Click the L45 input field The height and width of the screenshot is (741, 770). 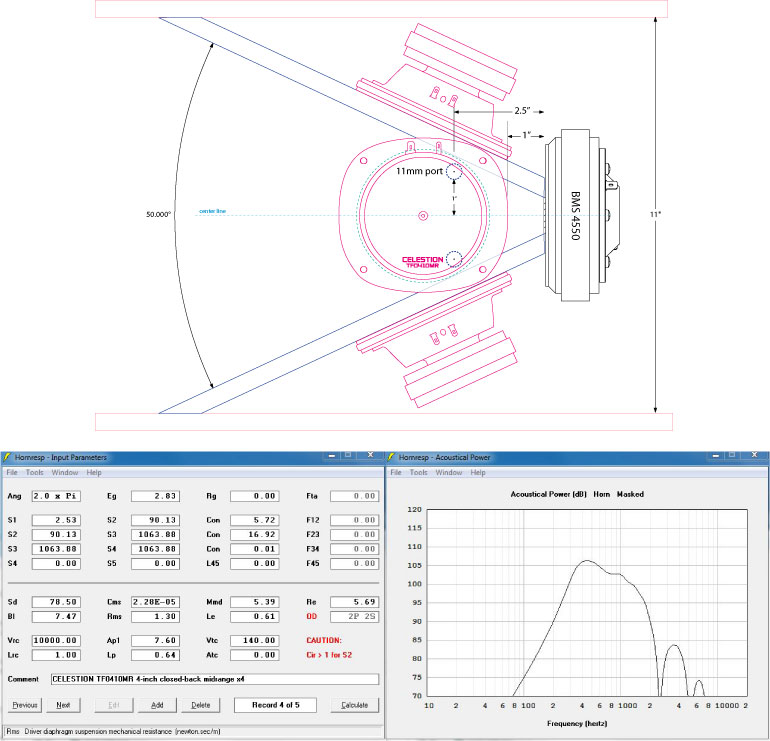(255, 563)
